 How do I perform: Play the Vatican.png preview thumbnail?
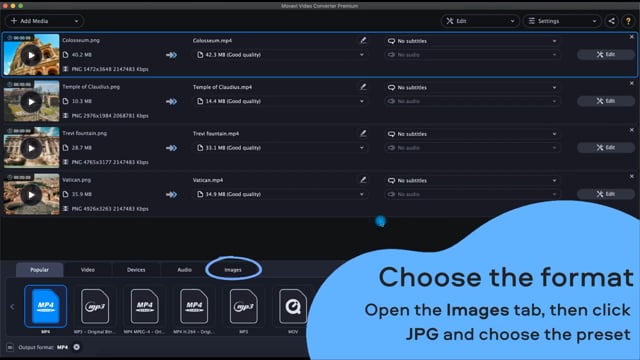31,195
